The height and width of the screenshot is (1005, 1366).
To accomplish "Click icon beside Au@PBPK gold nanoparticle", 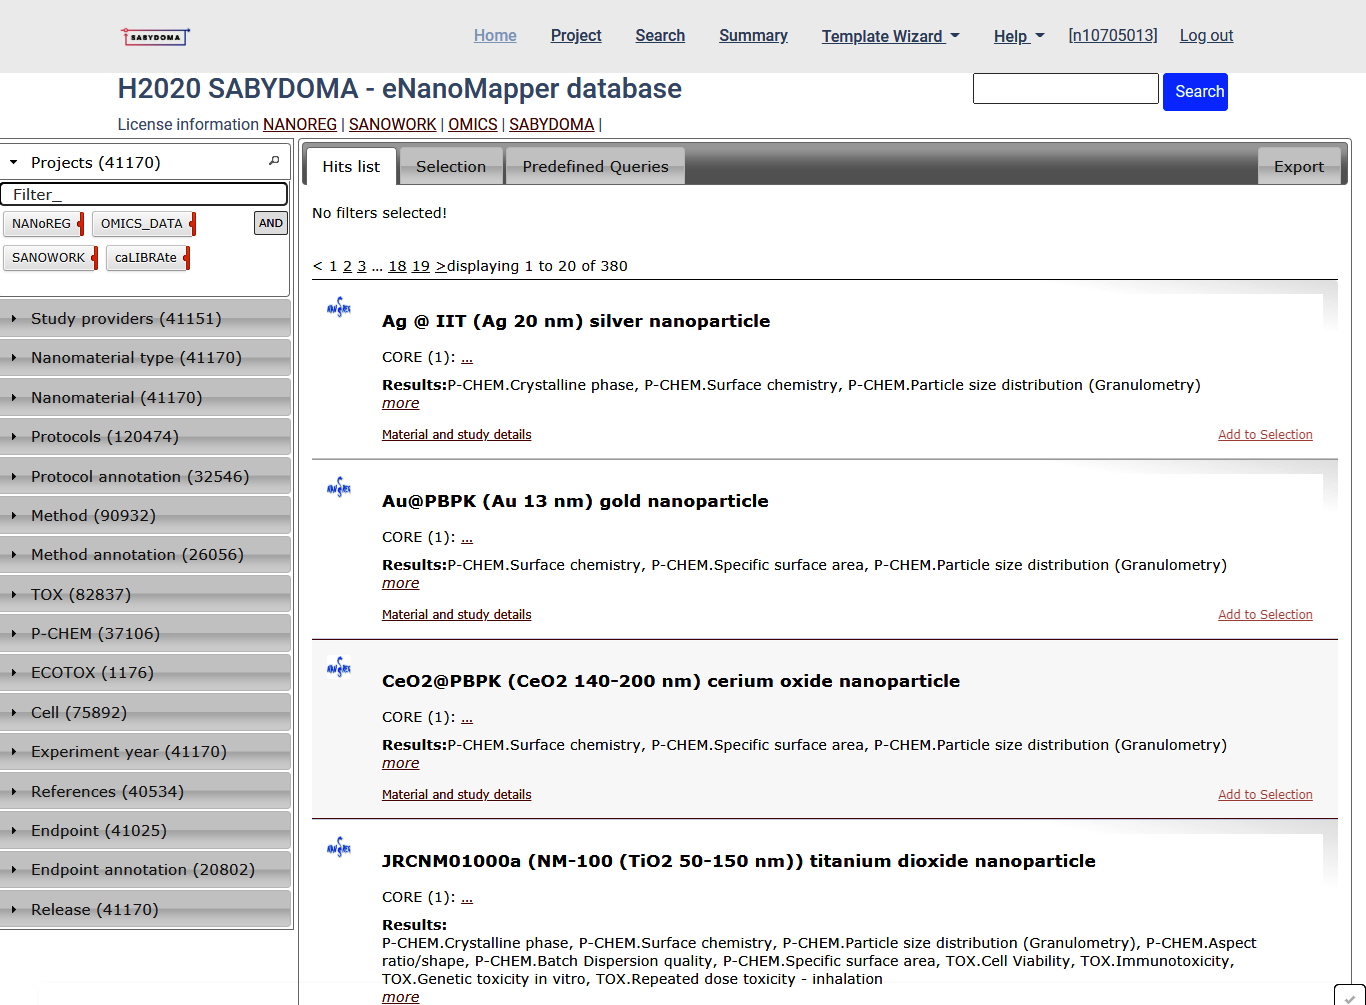I will pos(339,487).
